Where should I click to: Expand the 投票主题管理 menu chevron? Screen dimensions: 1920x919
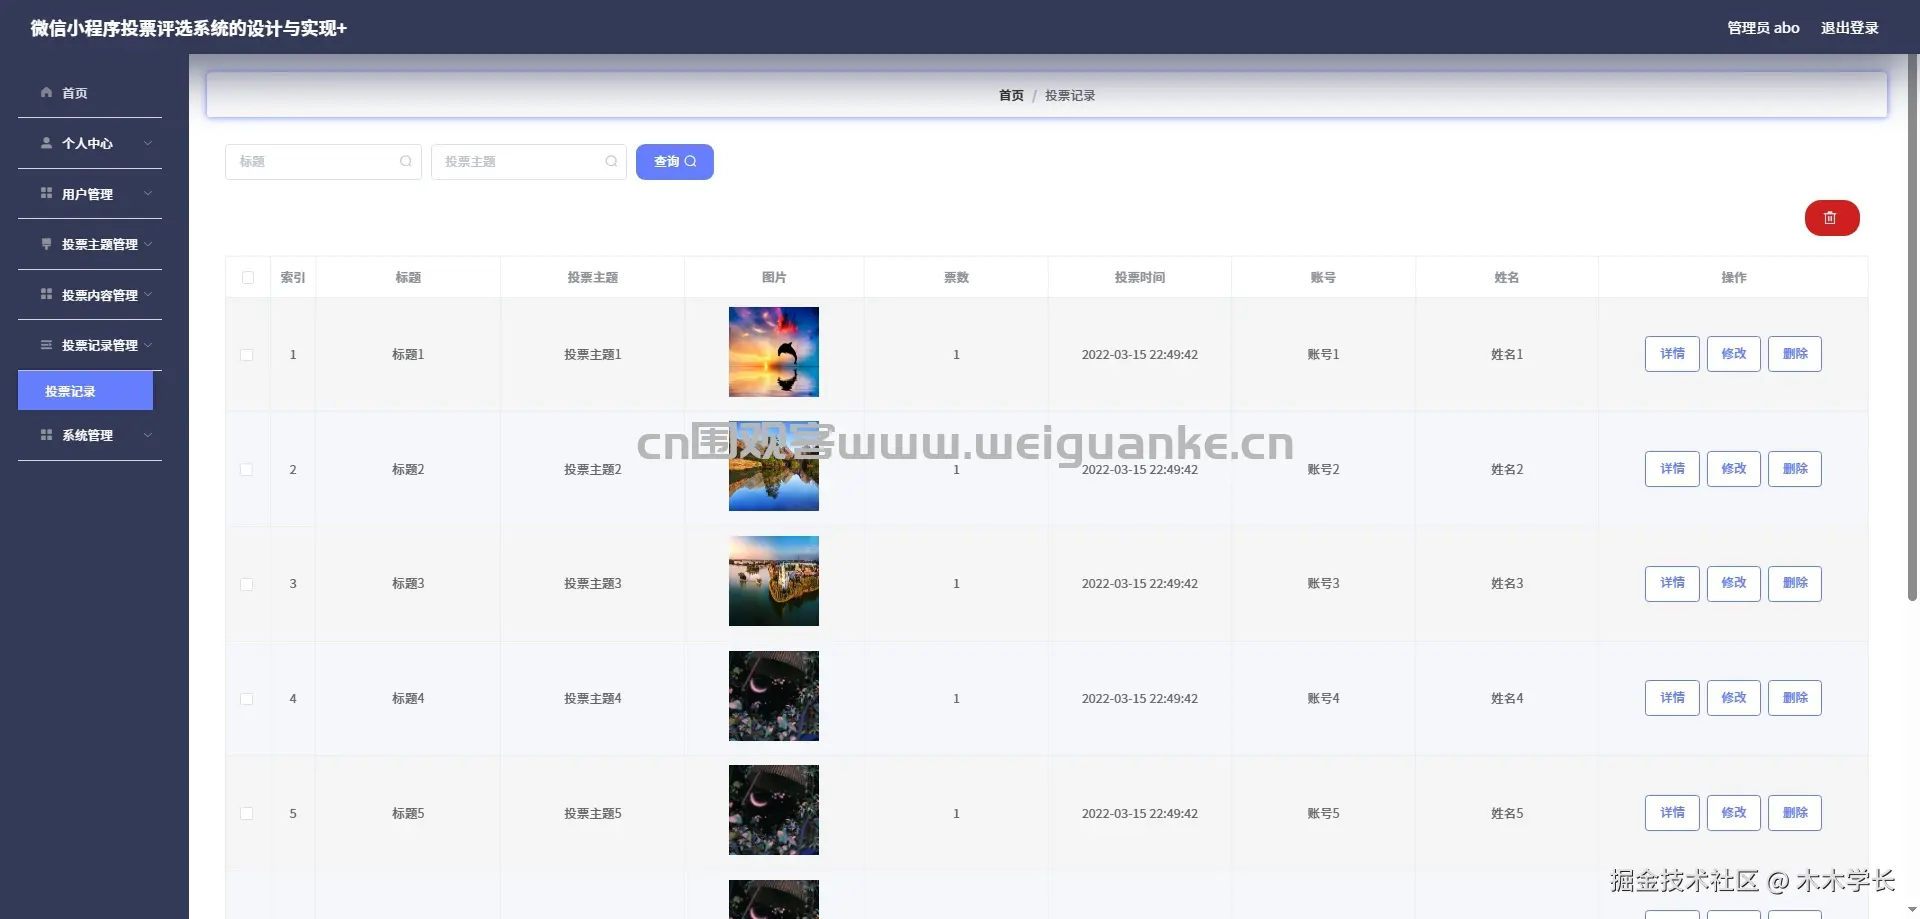148,244
